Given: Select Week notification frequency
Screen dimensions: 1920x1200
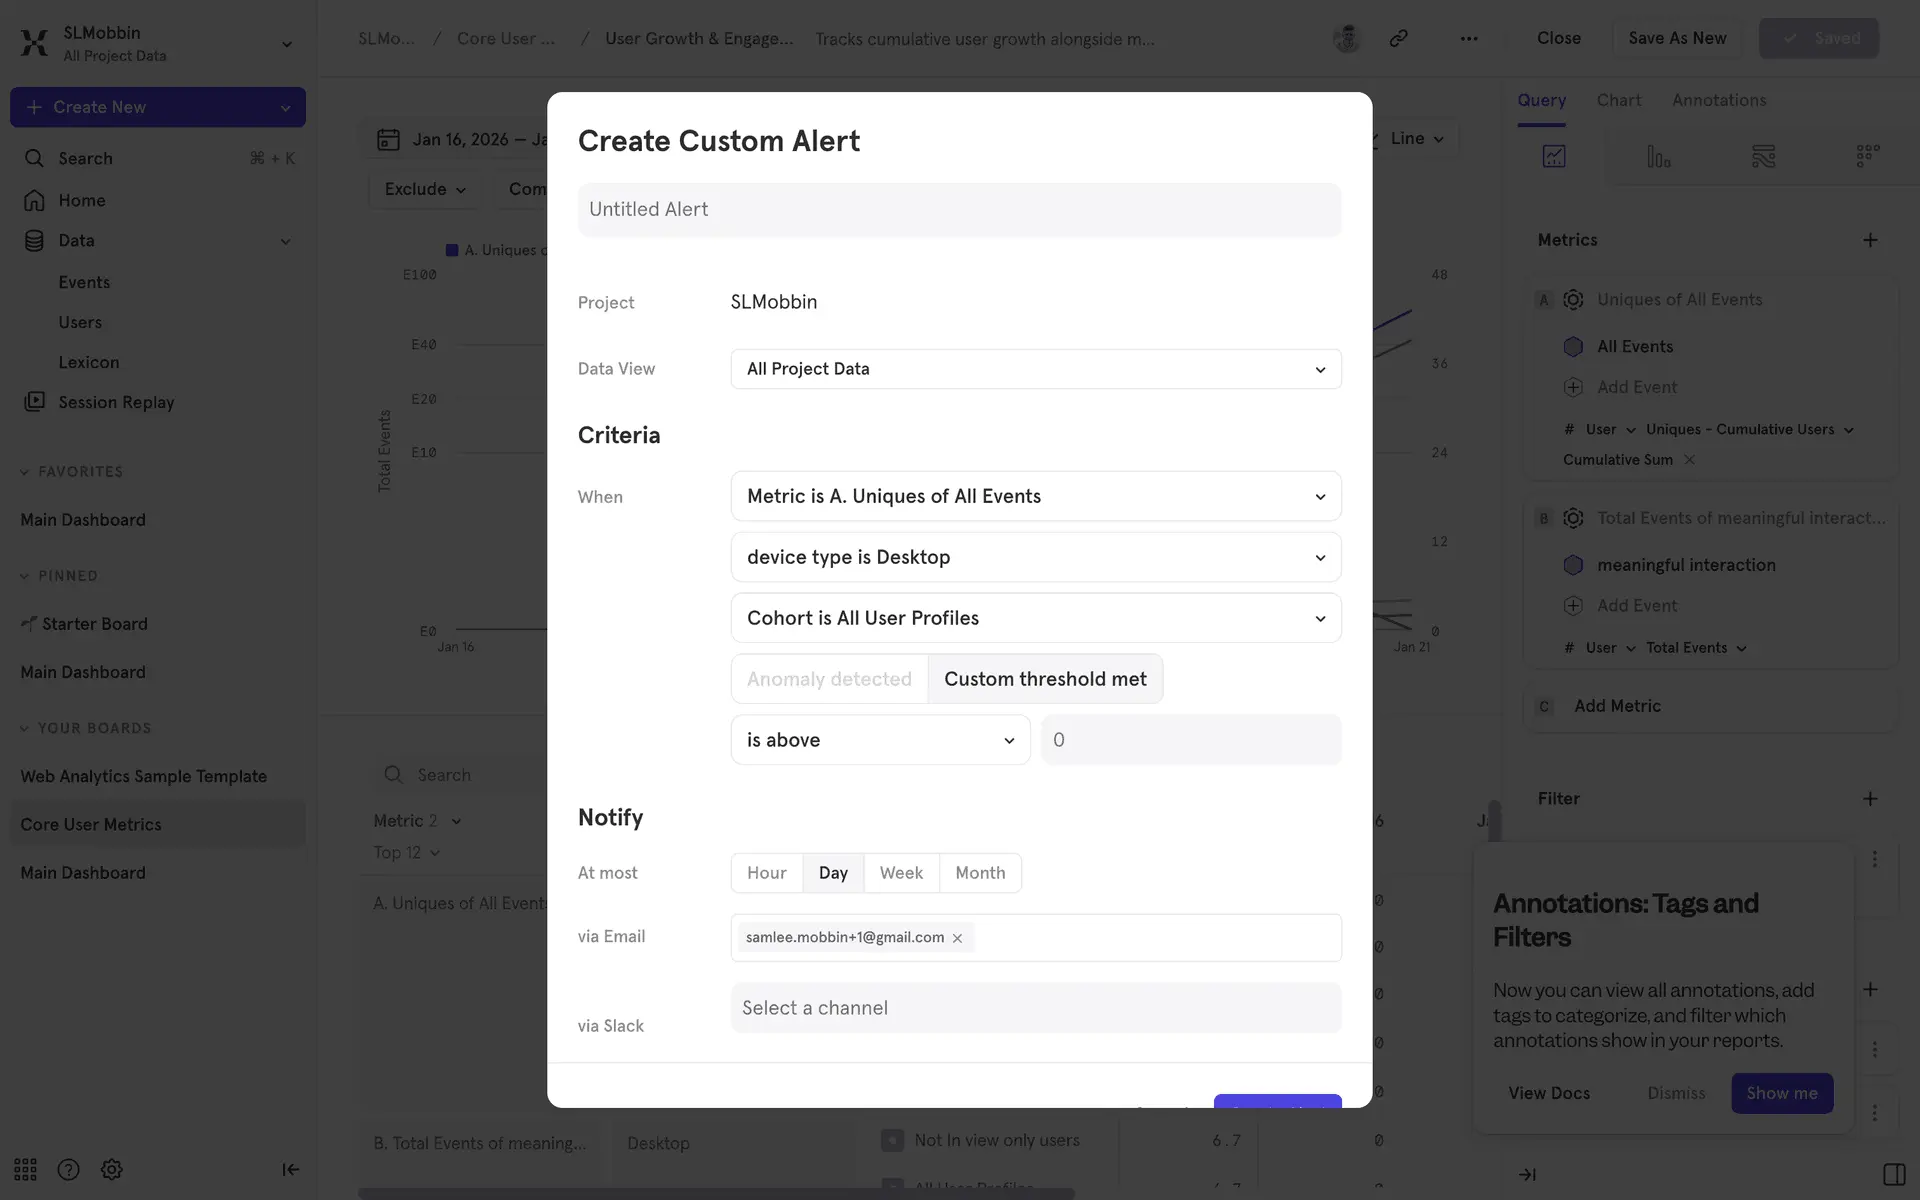Looking at the screenshot, I should pyautogui.click(x=901, y=873).
